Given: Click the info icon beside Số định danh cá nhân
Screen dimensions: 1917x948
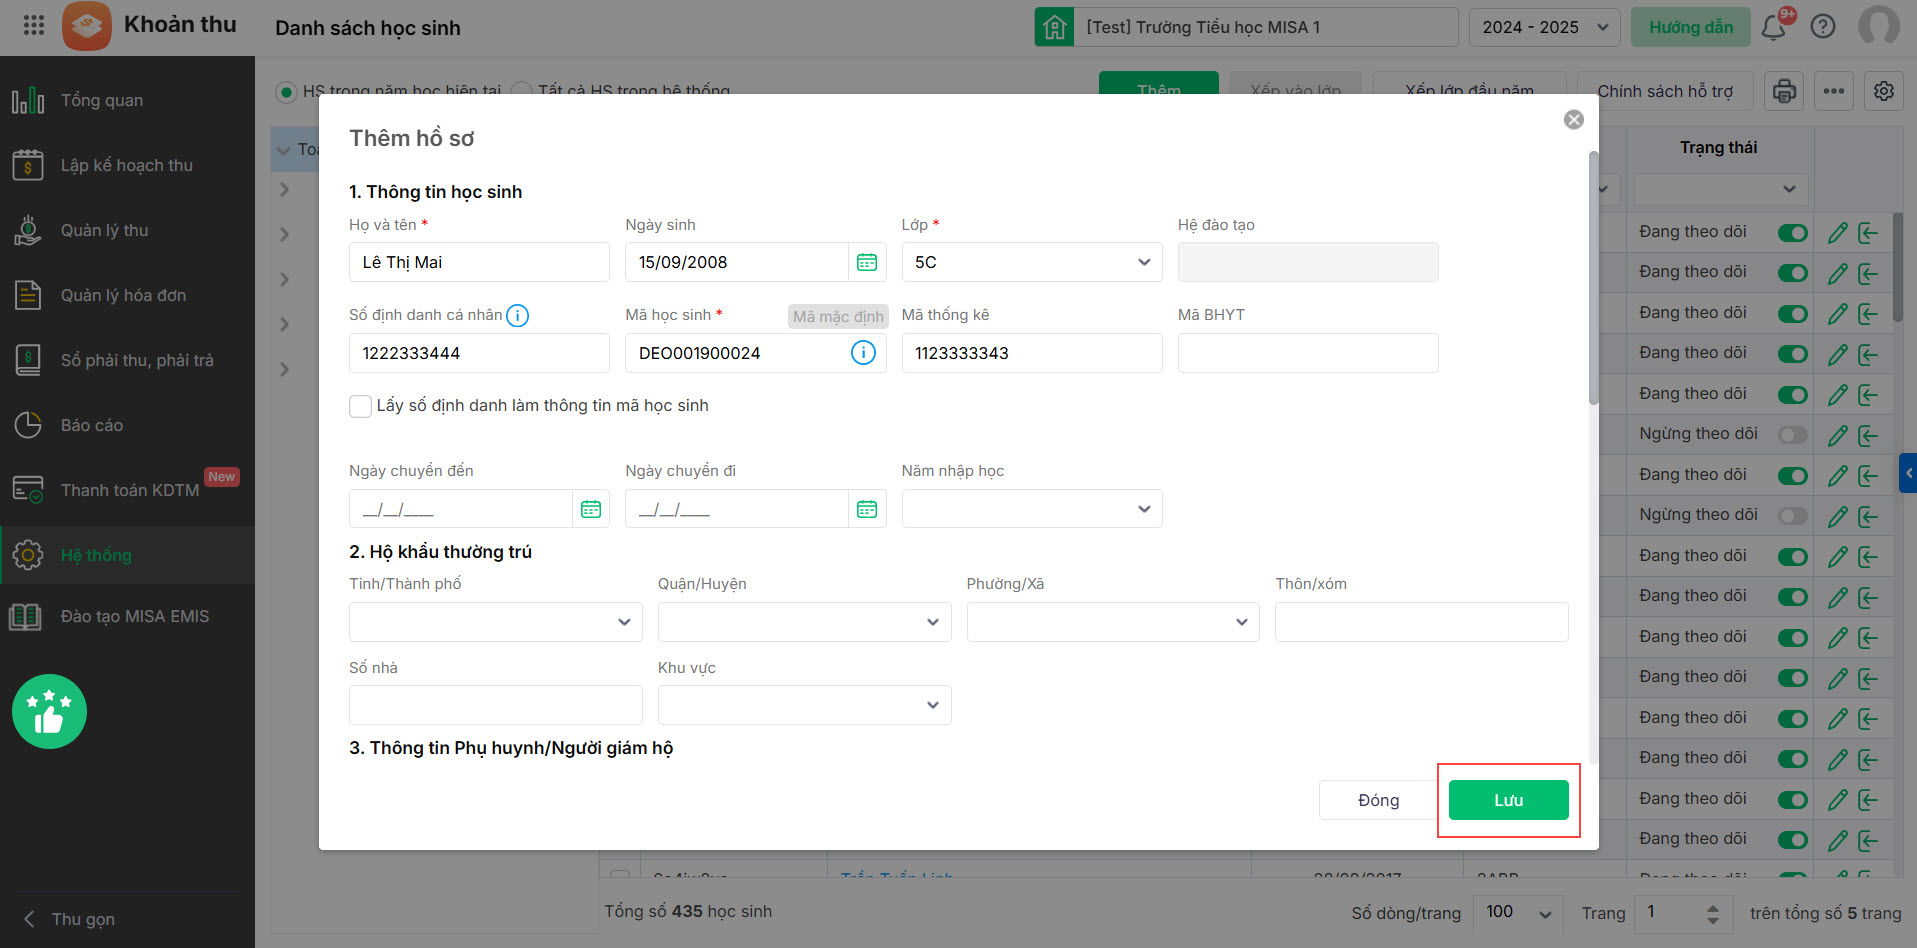Looking at the screenshot, I should [x=517, y=316].
